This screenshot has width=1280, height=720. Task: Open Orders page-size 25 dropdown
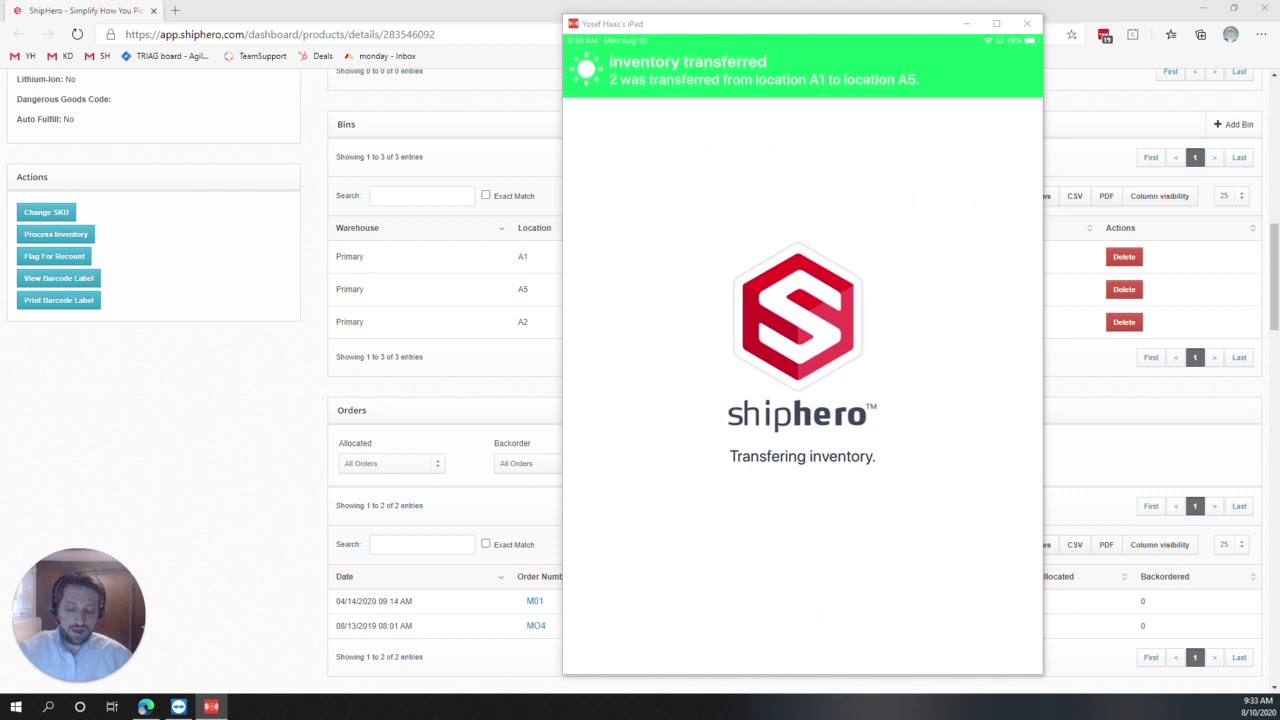pos(1232,545)
